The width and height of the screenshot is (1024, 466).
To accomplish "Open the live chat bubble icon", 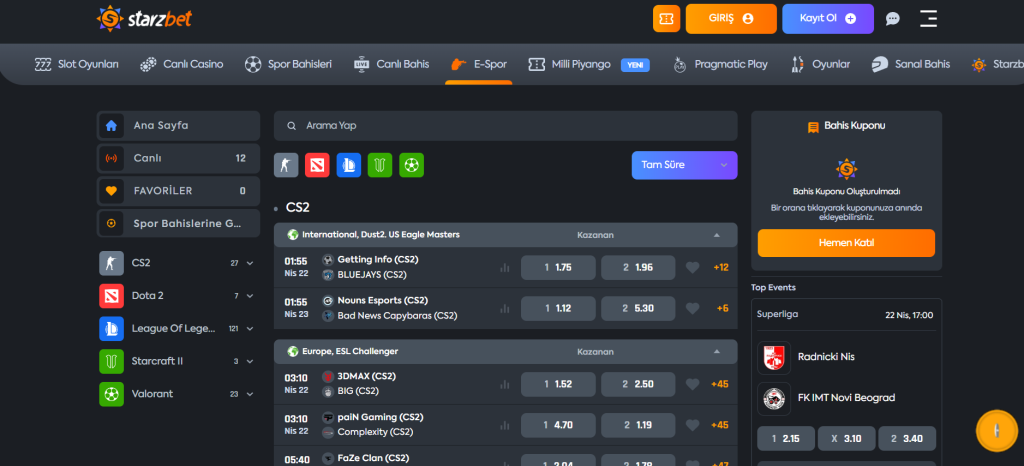I will point(892,19).
